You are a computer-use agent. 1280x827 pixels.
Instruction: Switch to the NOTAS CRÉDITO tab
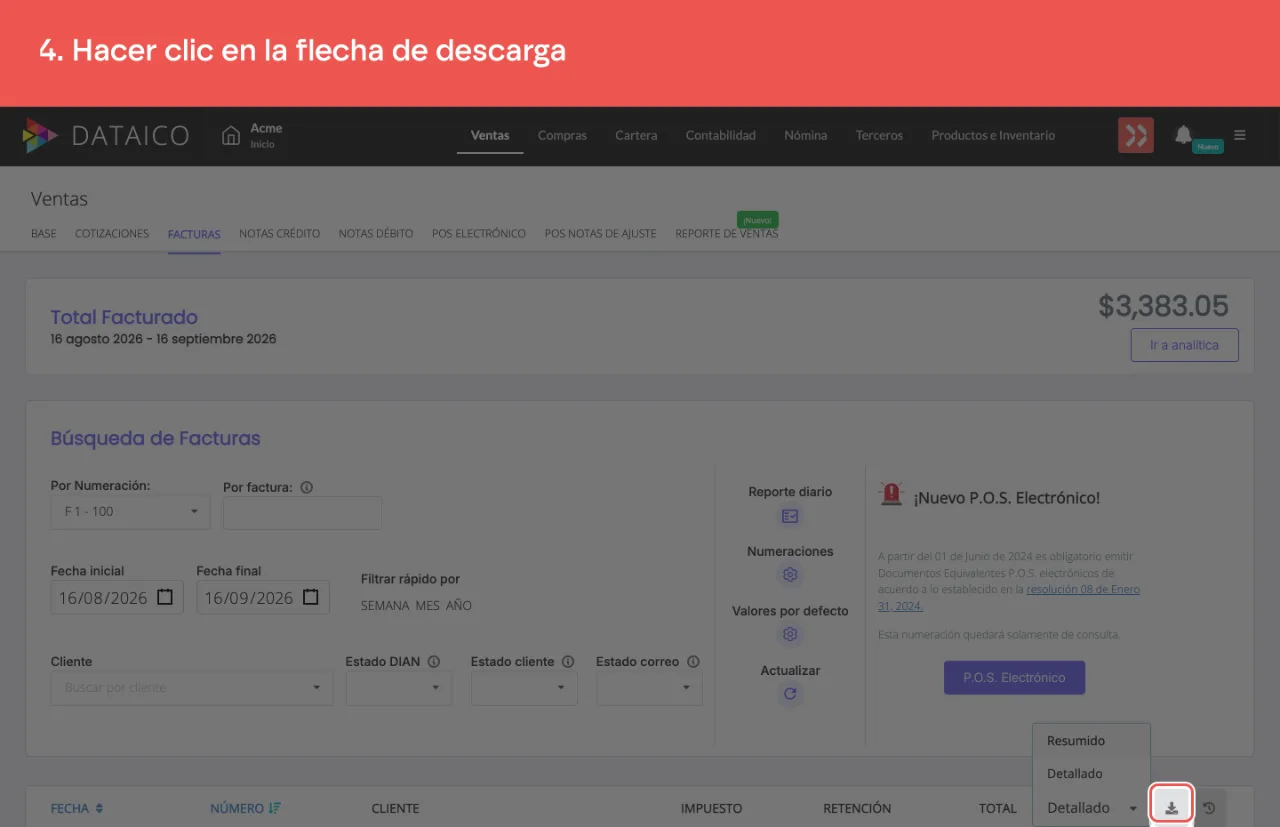(x=279, y=234)
